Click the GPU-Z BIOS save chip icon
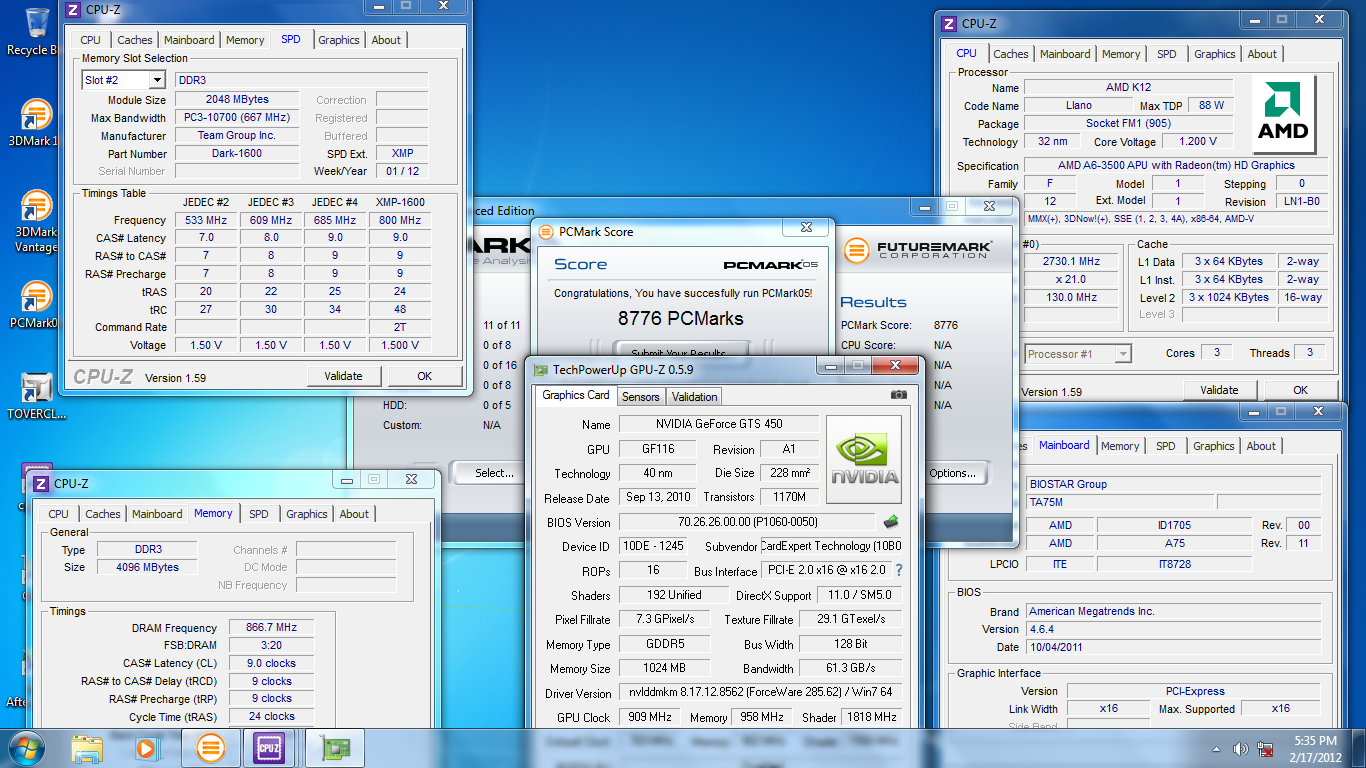1366x768 pixels. [x=890, y=521]
